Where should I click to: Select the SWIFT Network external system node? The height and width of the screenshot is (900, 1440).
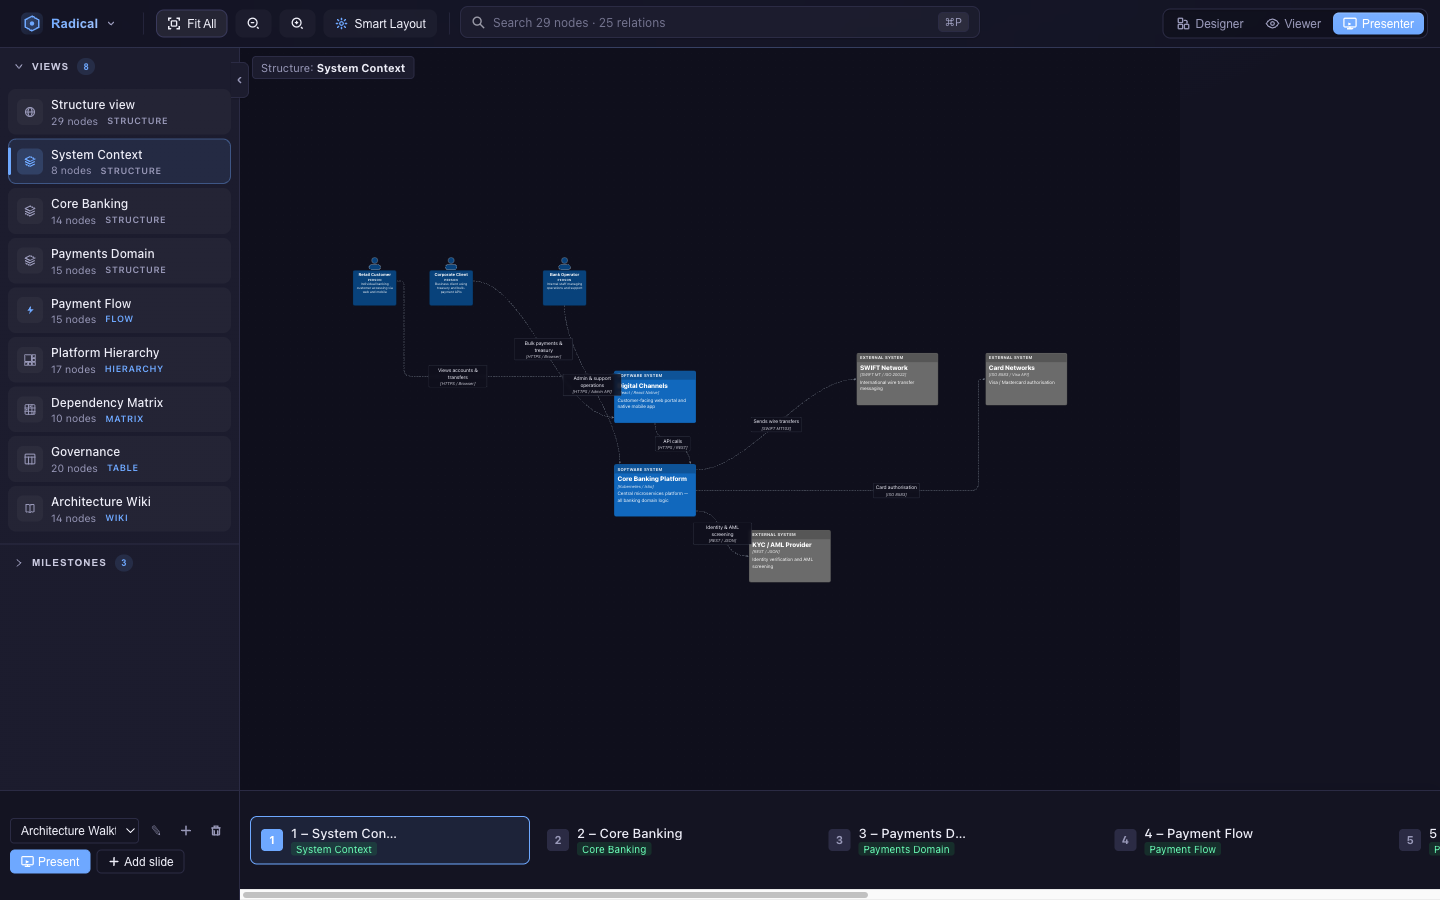[x=897, y=379]
